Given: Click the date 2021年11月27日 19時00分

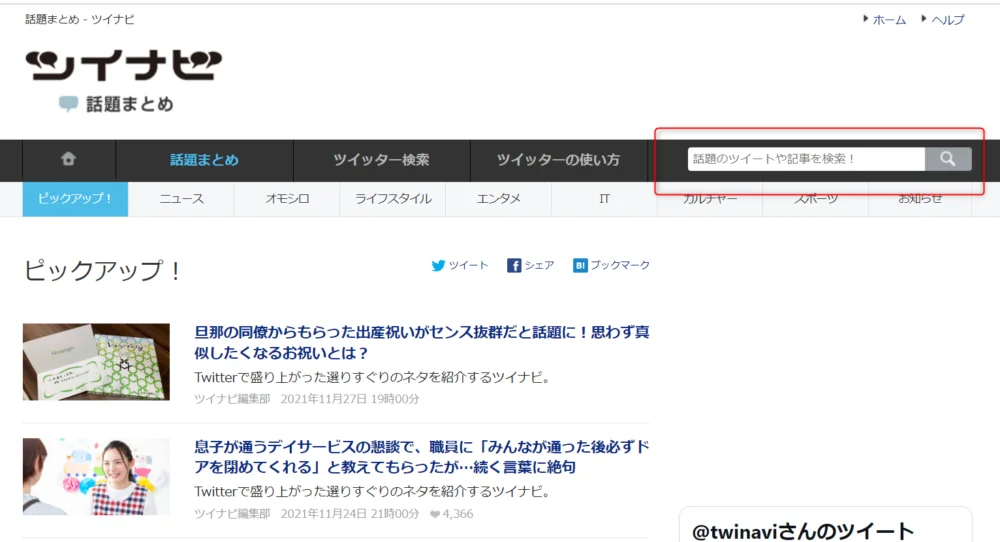Looking at the screenshot, I should pyautogui.click(x=350, y=399).
